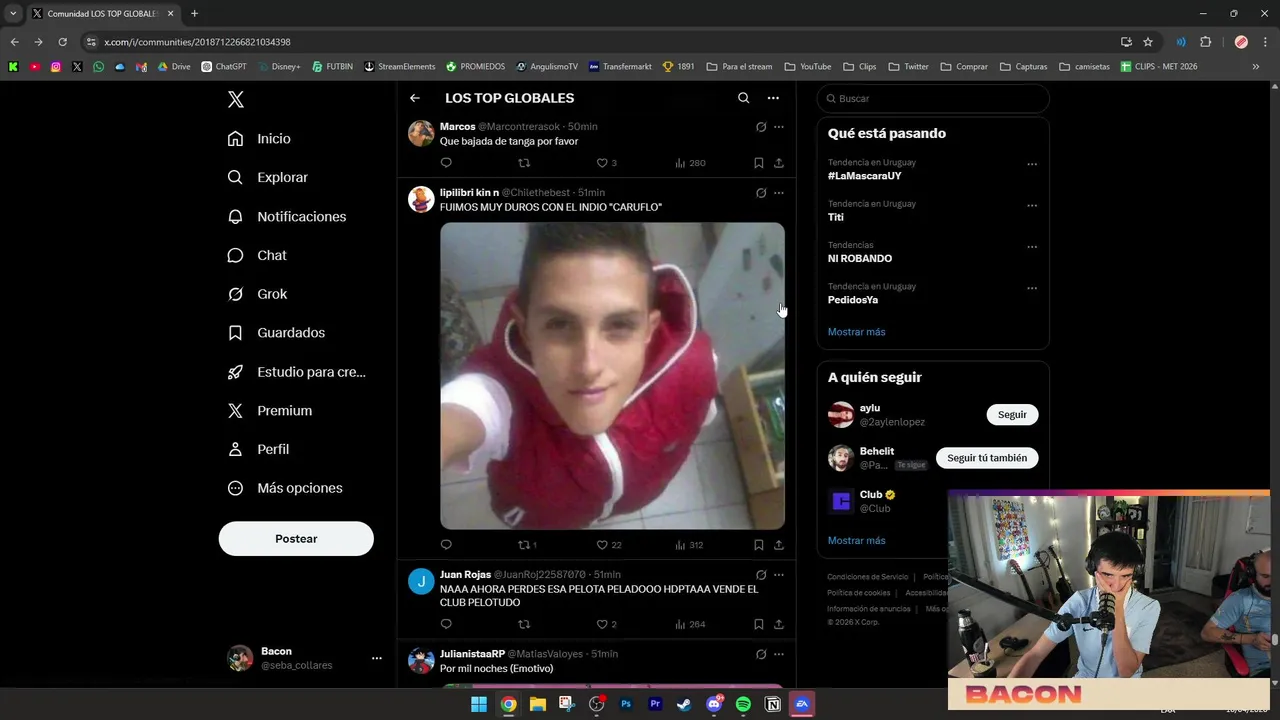The image size is (1280, 720).
Task: Share Marcos's post
Action: (779, 163)
